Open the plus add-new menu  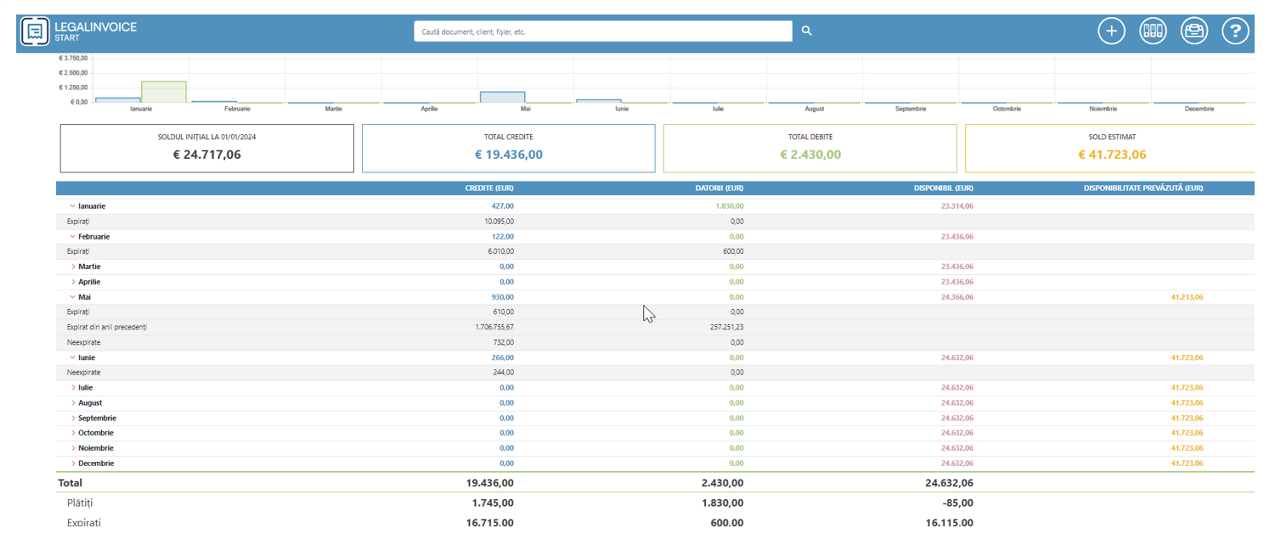(x=1111, y=31)
